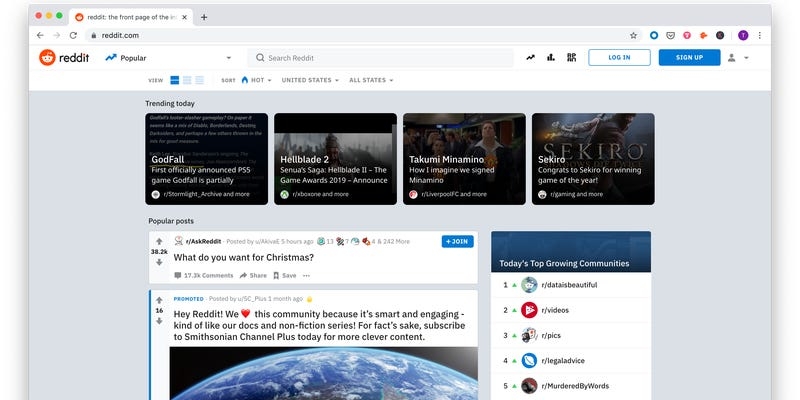Click the Reddit logo home link
This screenshot has height=400, width=800.
tap(64, 58)
